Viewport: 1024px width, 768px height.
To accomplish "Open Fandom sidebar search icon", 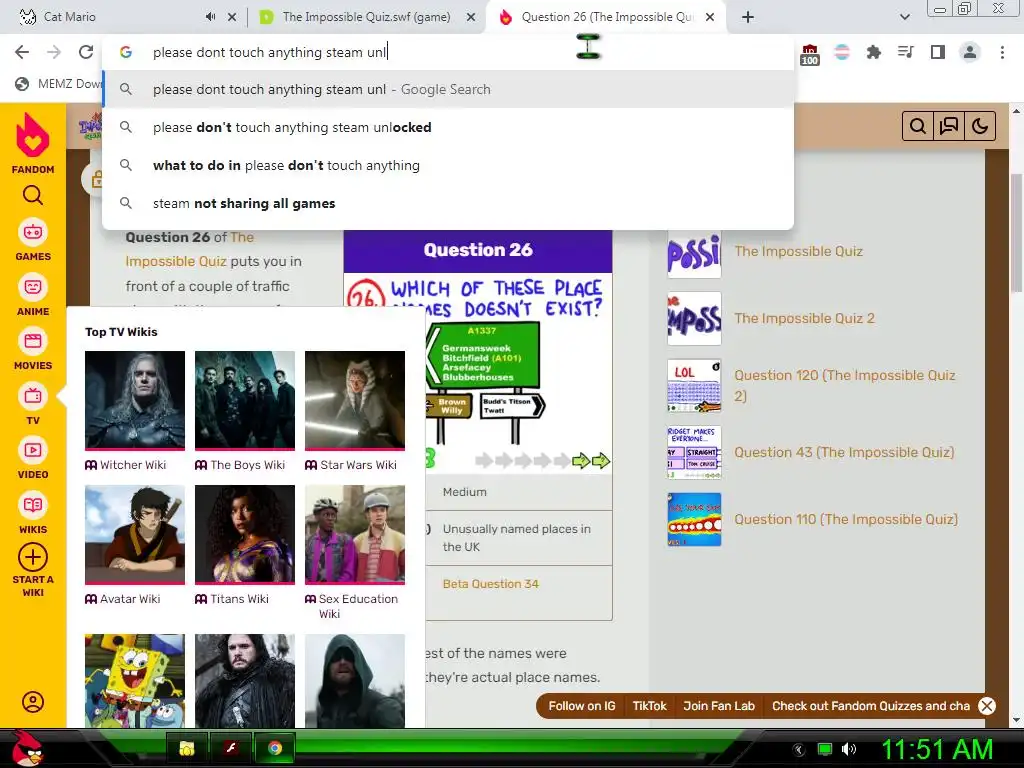I will click(33, 195).
